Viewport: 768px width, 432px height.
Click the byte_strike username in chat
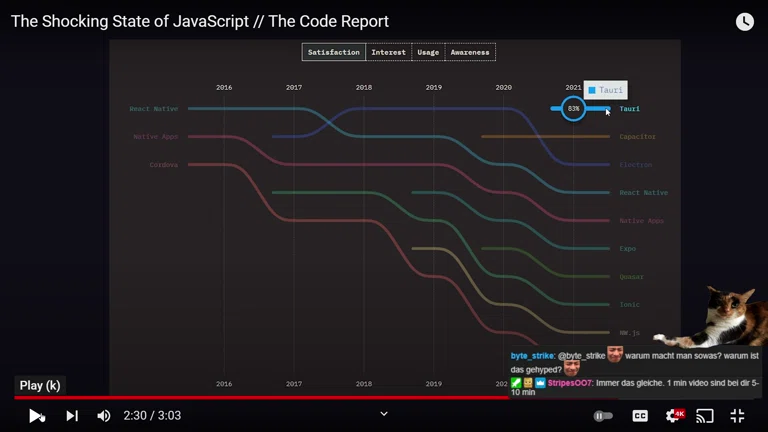[x=532, y=356]
